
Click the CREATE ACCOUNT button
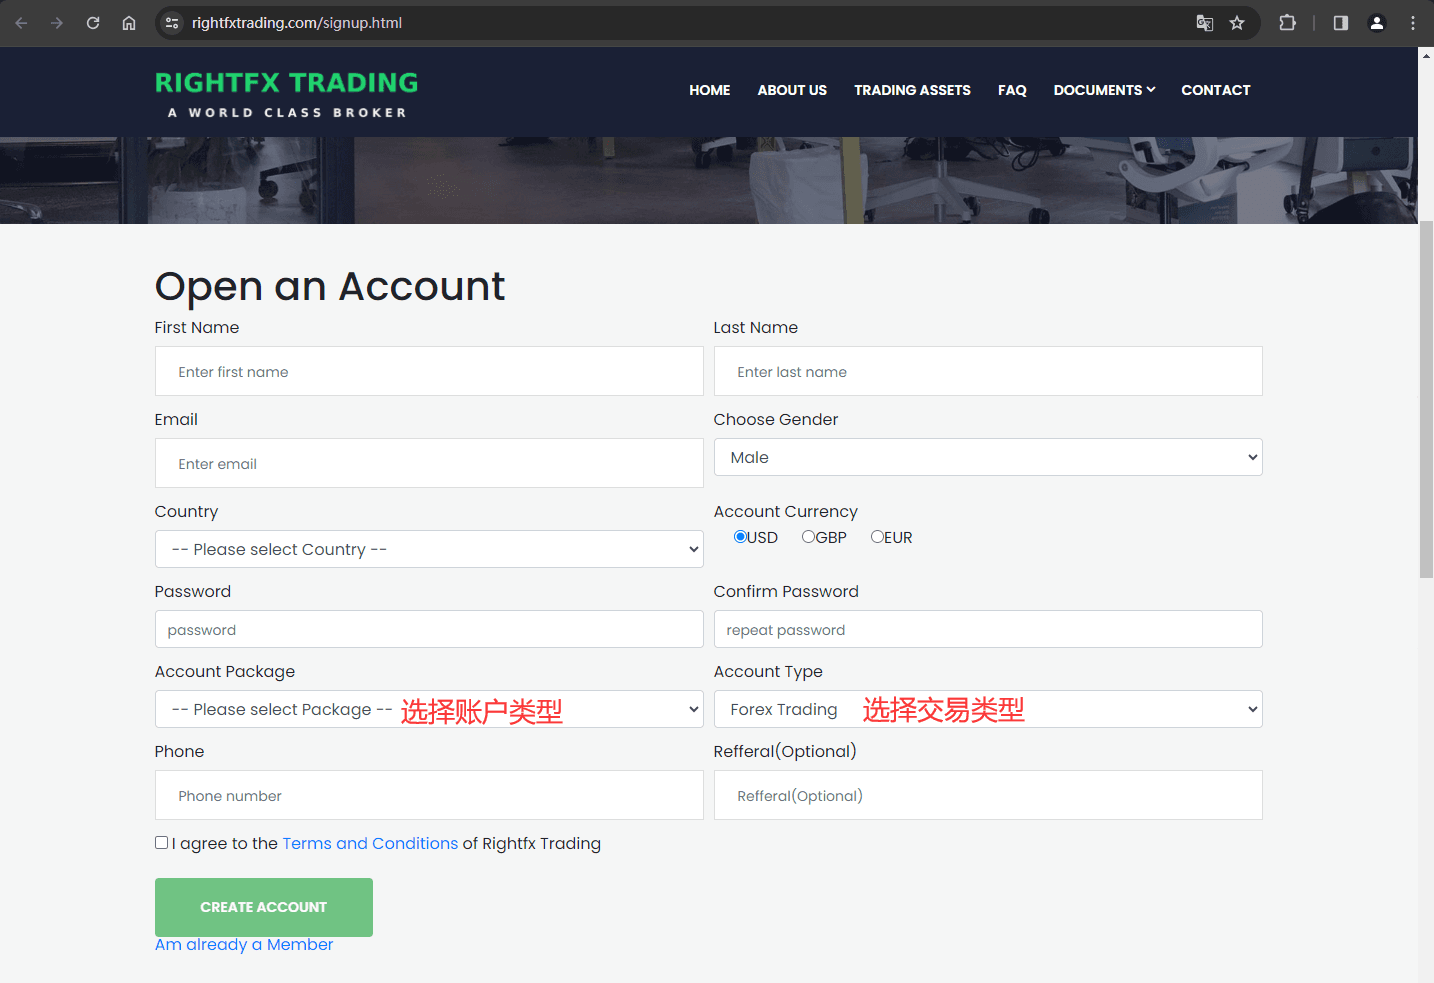[x=264, y=907]
